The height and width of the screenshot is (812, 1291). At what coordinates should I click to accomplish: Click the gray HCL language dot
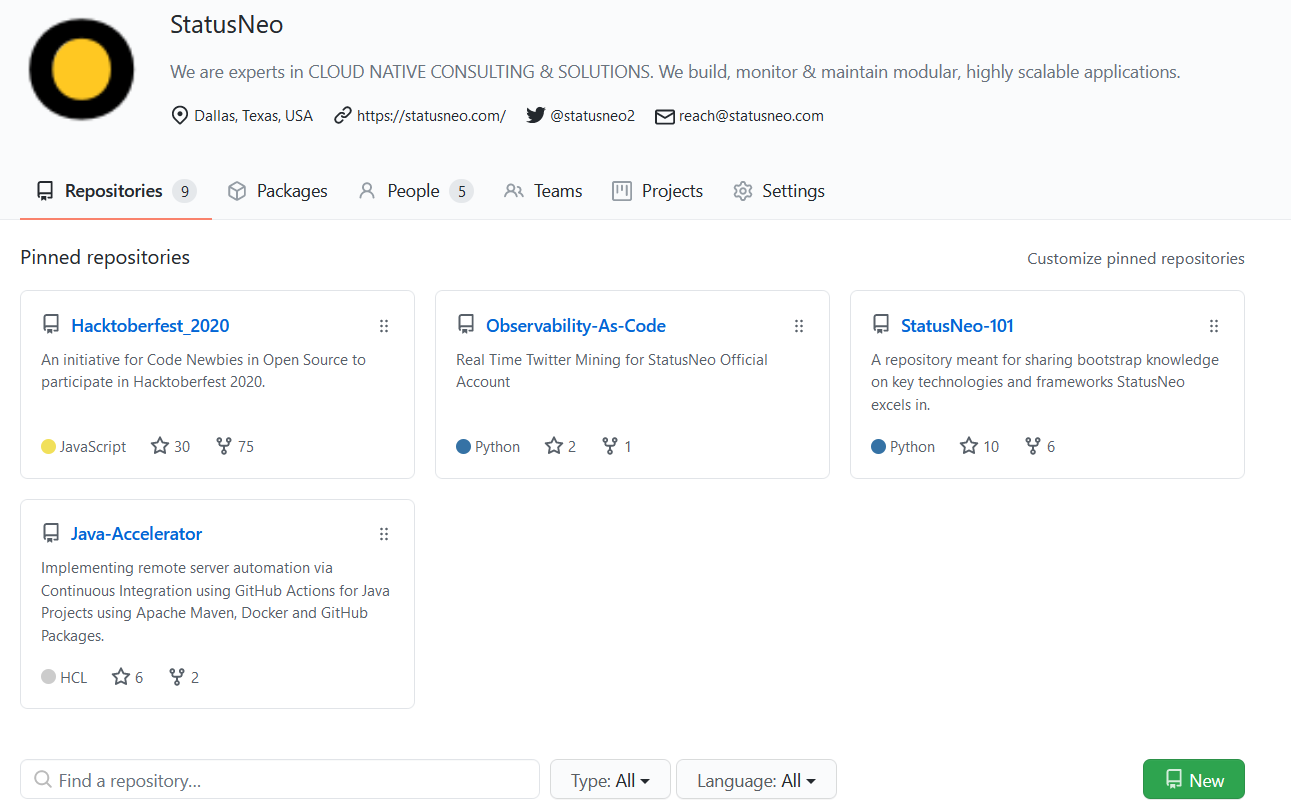(x=48, y=677)
